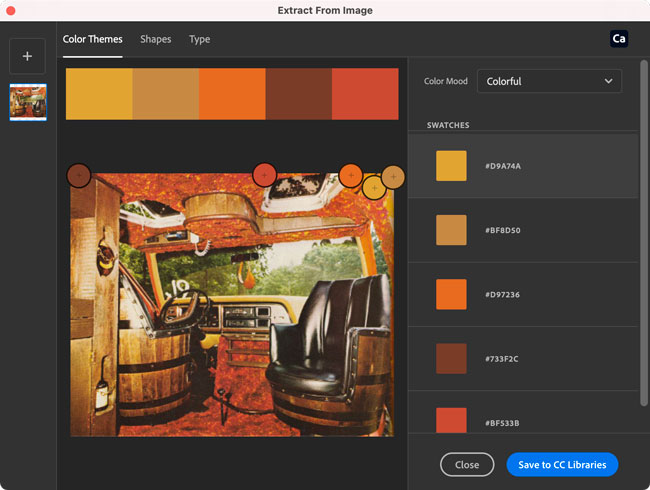Select the van interior image thumbnail

28,102
